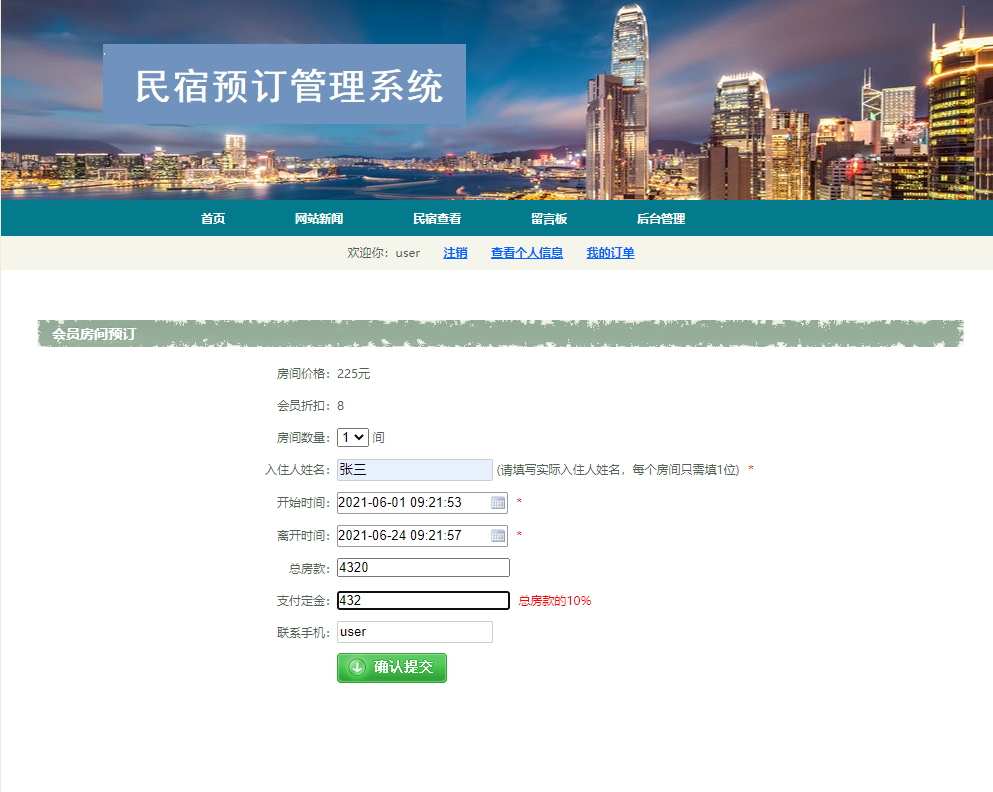Click inside the 总房款 total price field
Image resolution: width=993 pixels, height=792 pixels.
[422, 567]
